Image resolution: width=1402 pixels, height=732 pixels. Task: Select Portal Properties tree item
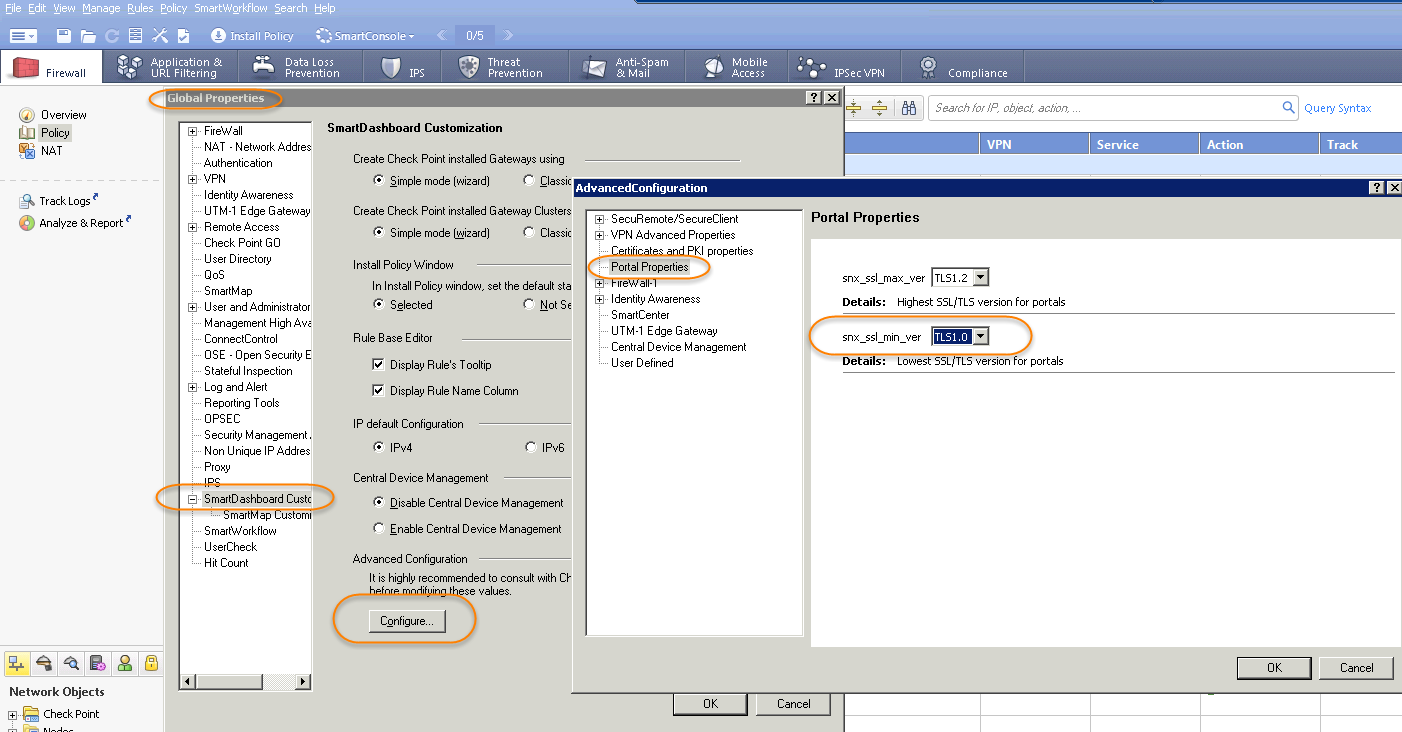click(x=650, y=267)
